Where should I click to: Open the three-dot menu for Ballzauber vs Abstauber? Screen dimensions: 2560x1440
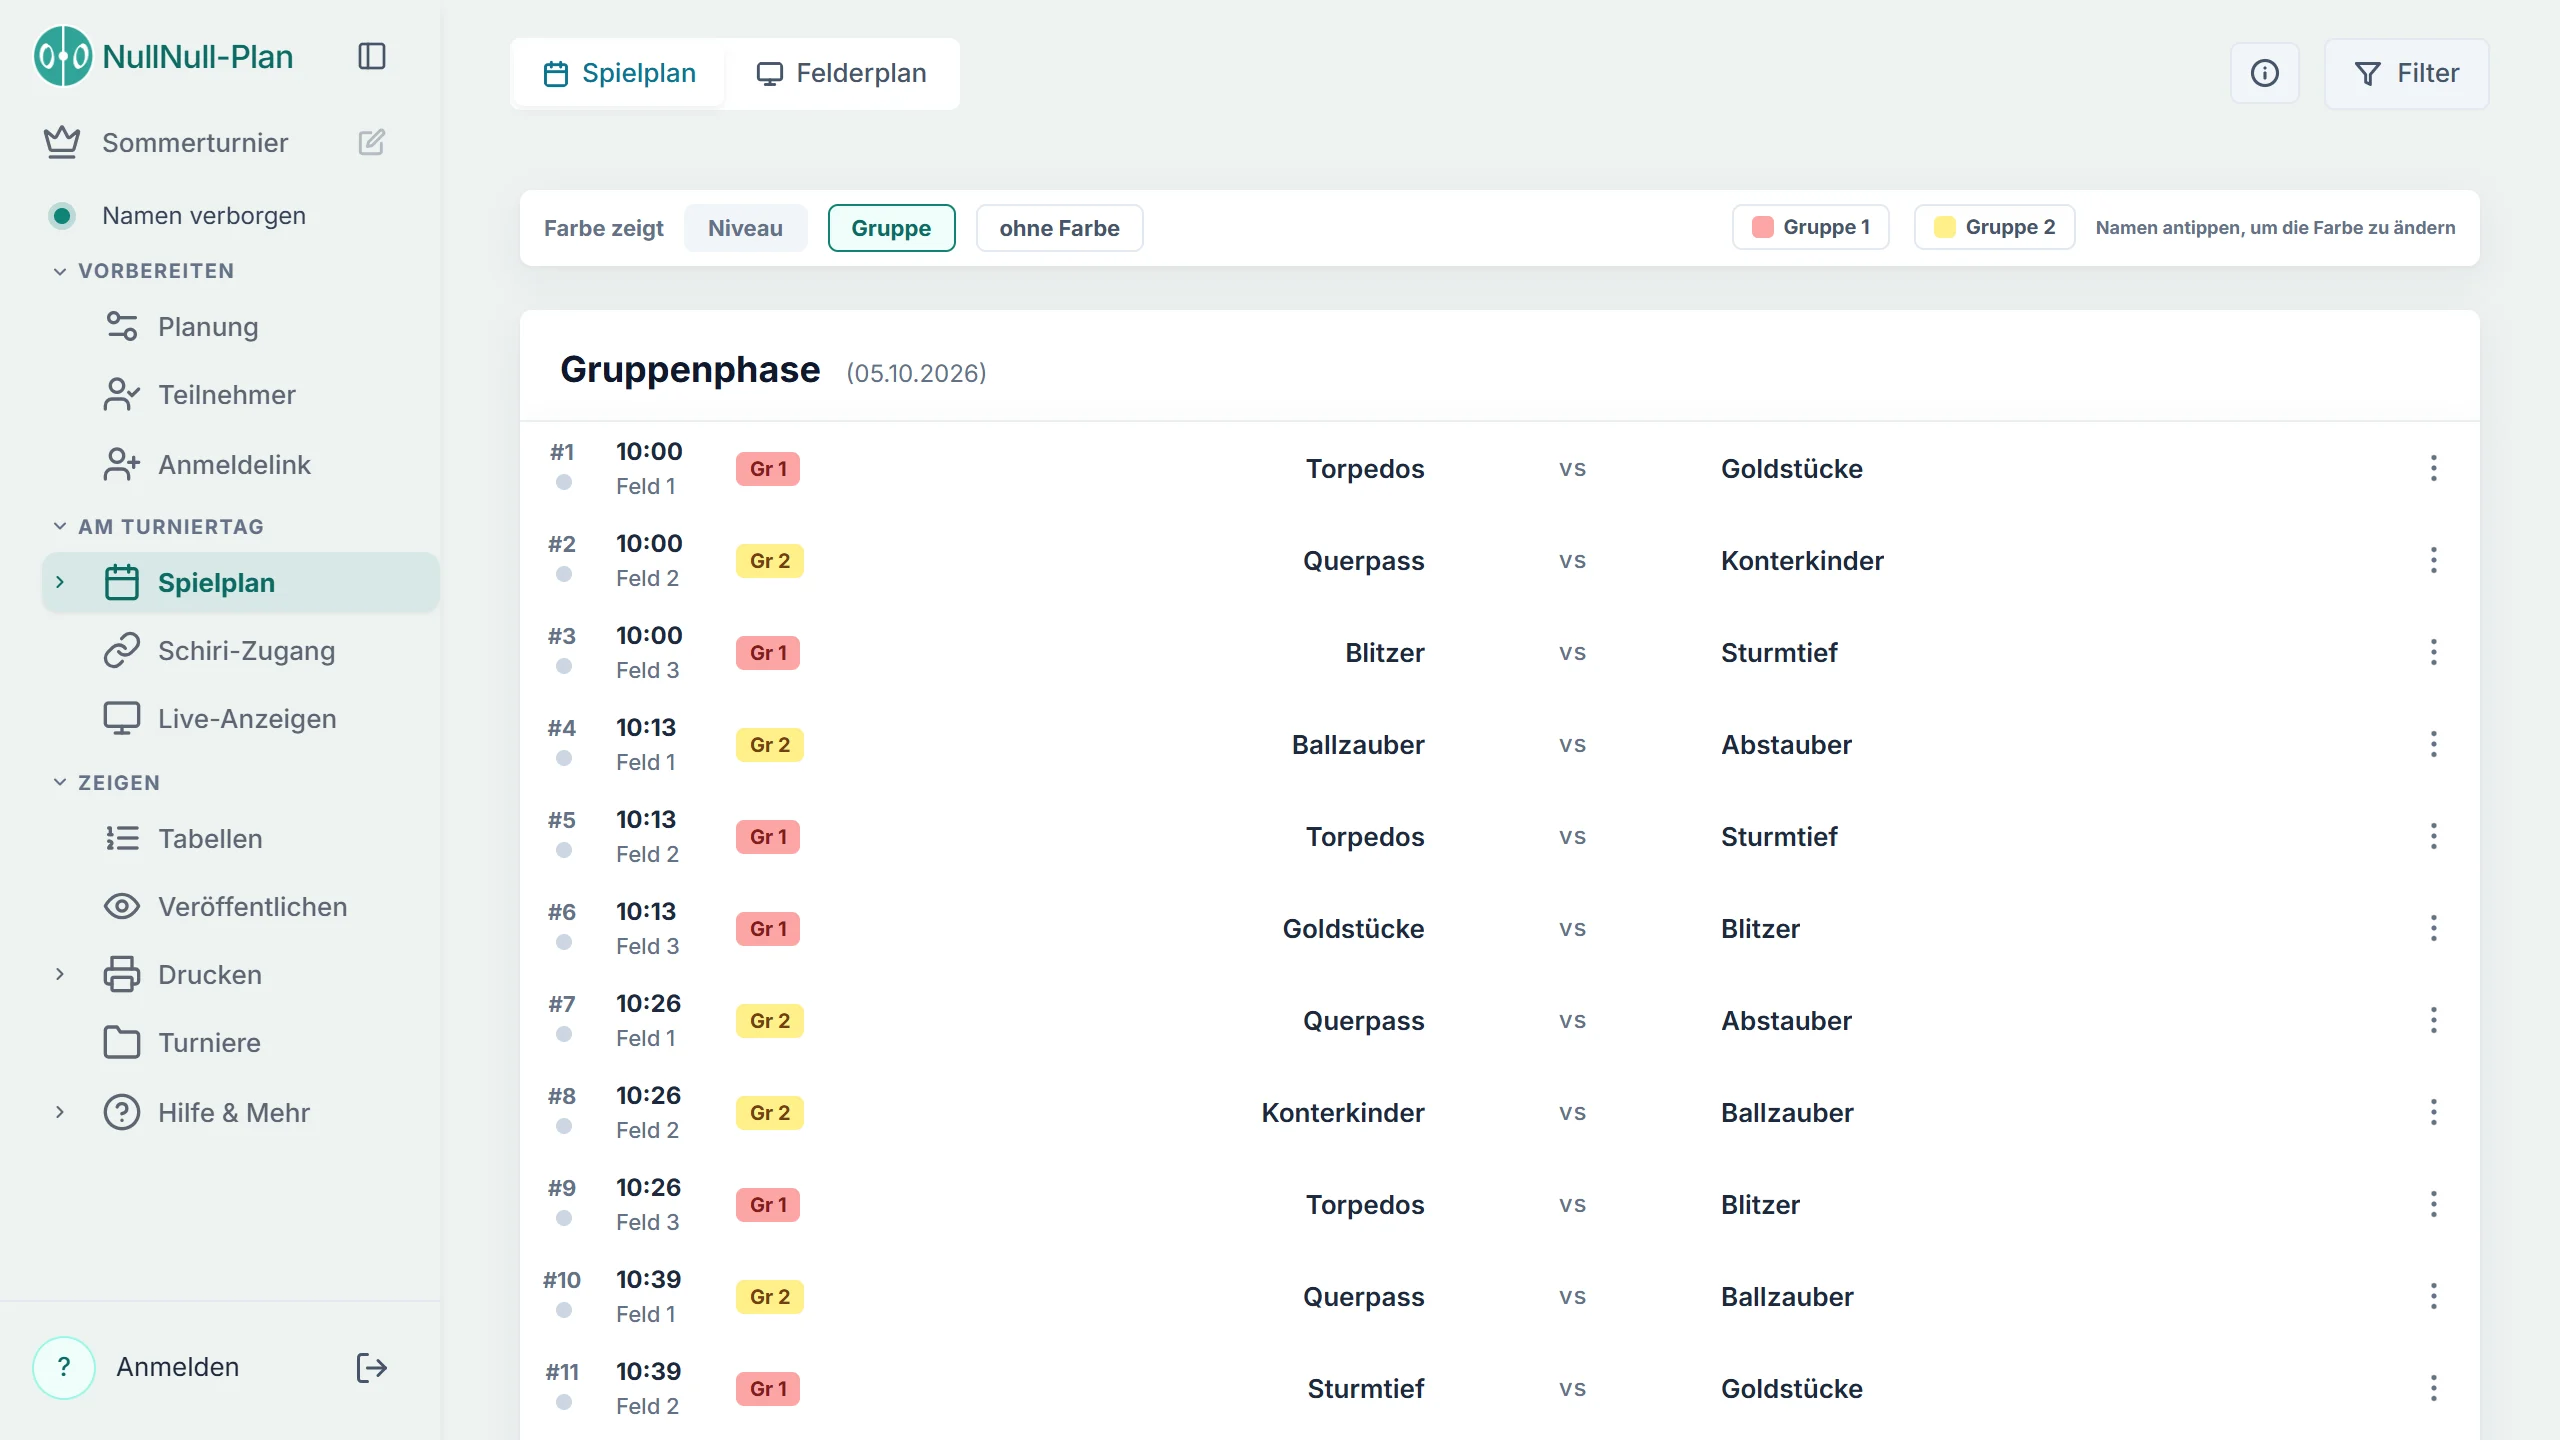pyautogui.click(x=2434, y=744)
